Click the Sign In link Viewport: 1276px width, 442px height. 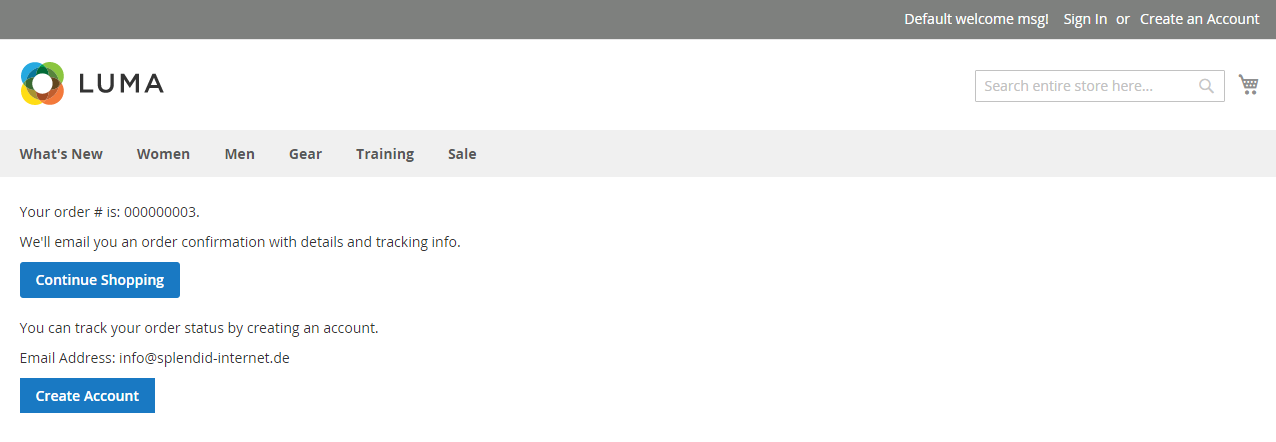(x=1085, y=19)
